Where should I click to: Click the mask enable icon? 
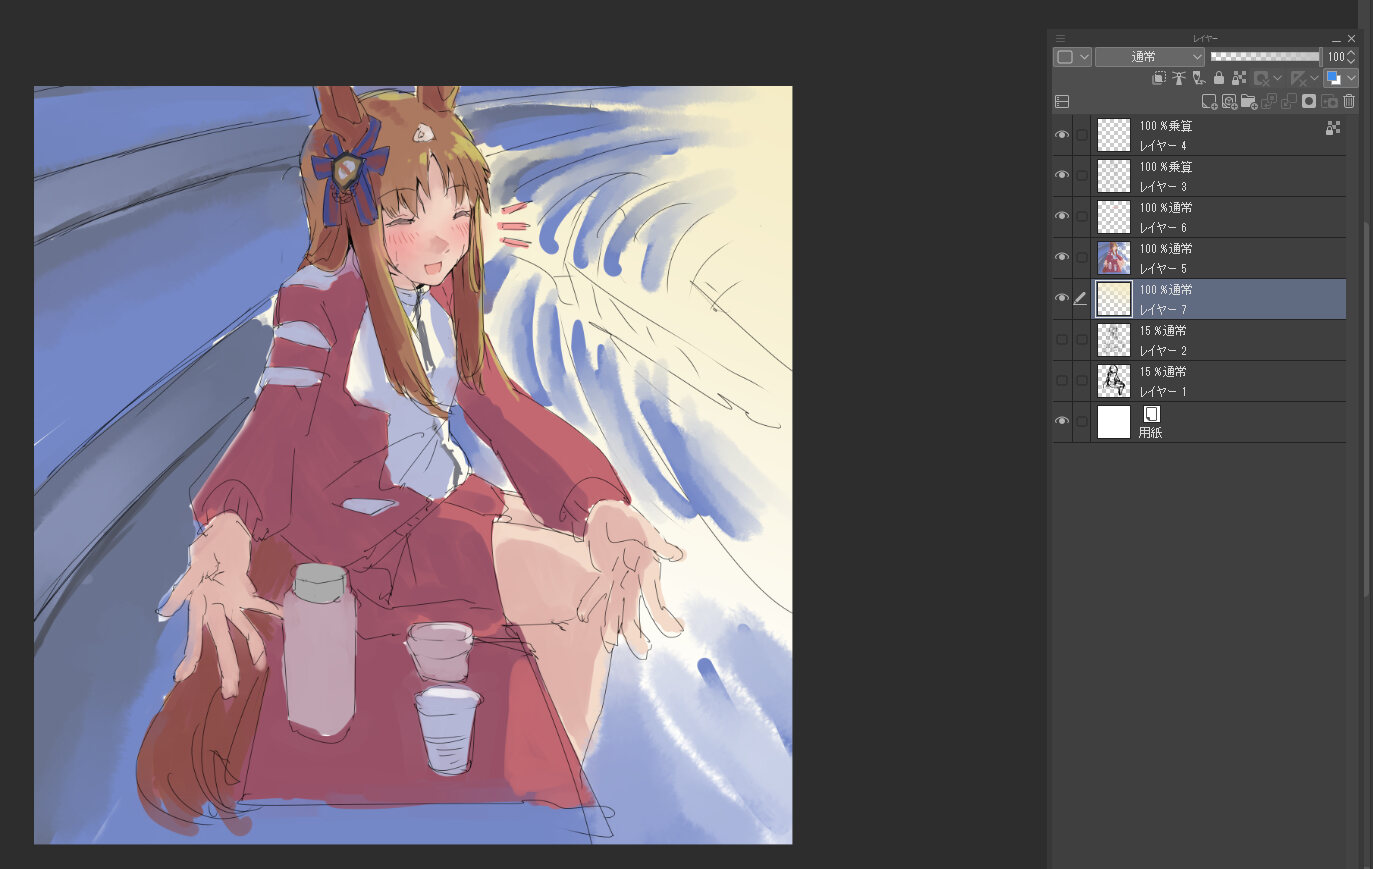1262,78
